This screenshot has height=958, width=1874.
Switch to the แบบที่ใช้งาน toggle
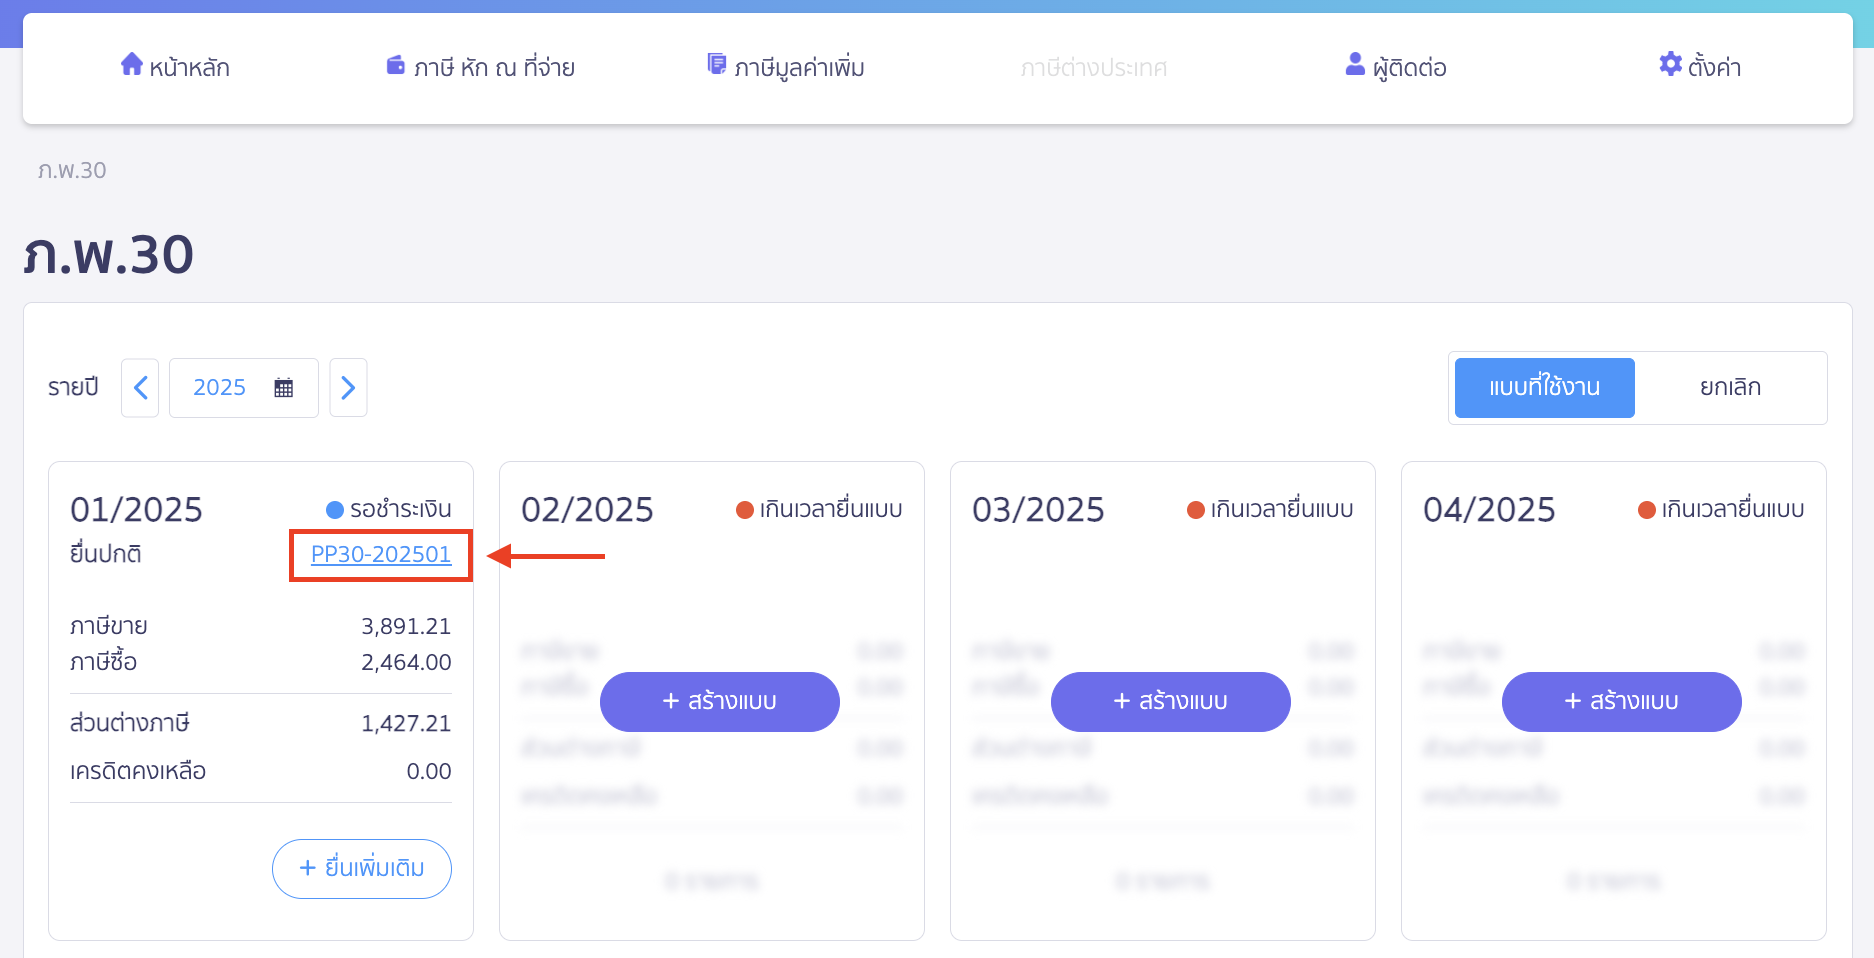click(1544, 388)
